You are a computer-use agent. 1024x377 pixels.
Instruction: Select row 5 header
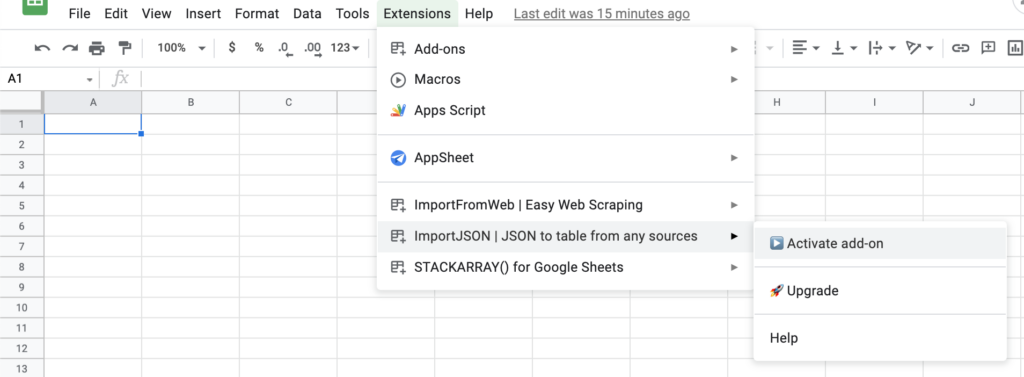click(x=22, y=206)
